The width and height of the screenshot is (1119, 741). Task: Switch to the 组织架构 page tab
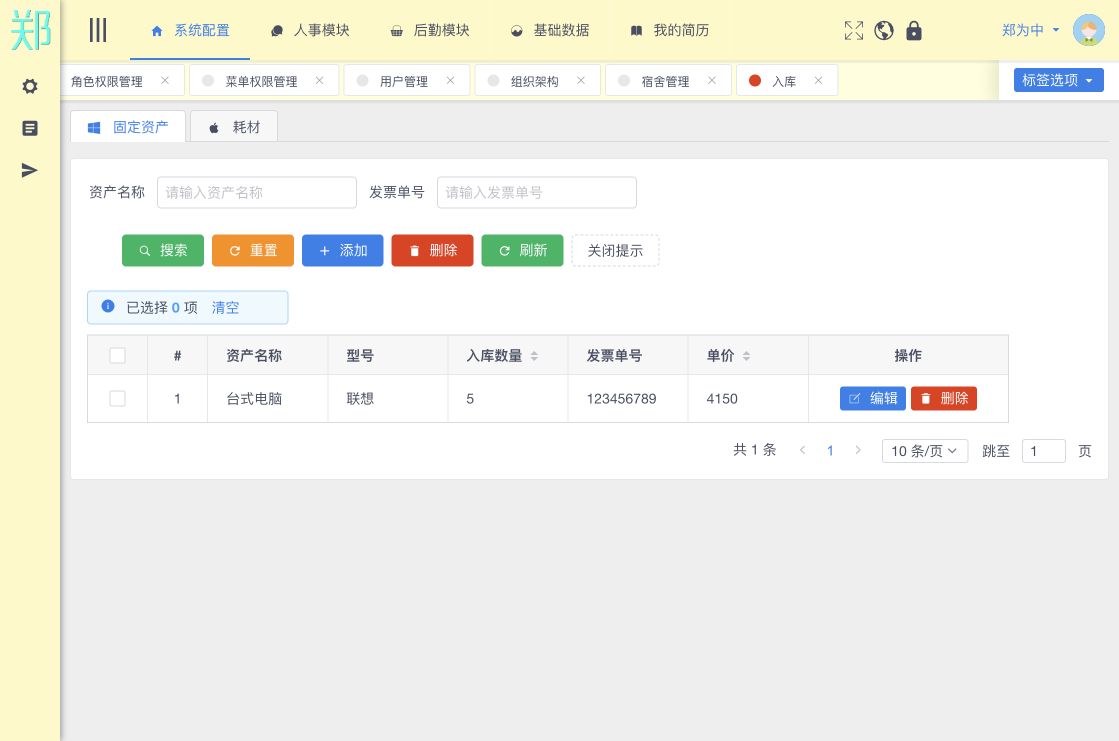tap(535, 81)
